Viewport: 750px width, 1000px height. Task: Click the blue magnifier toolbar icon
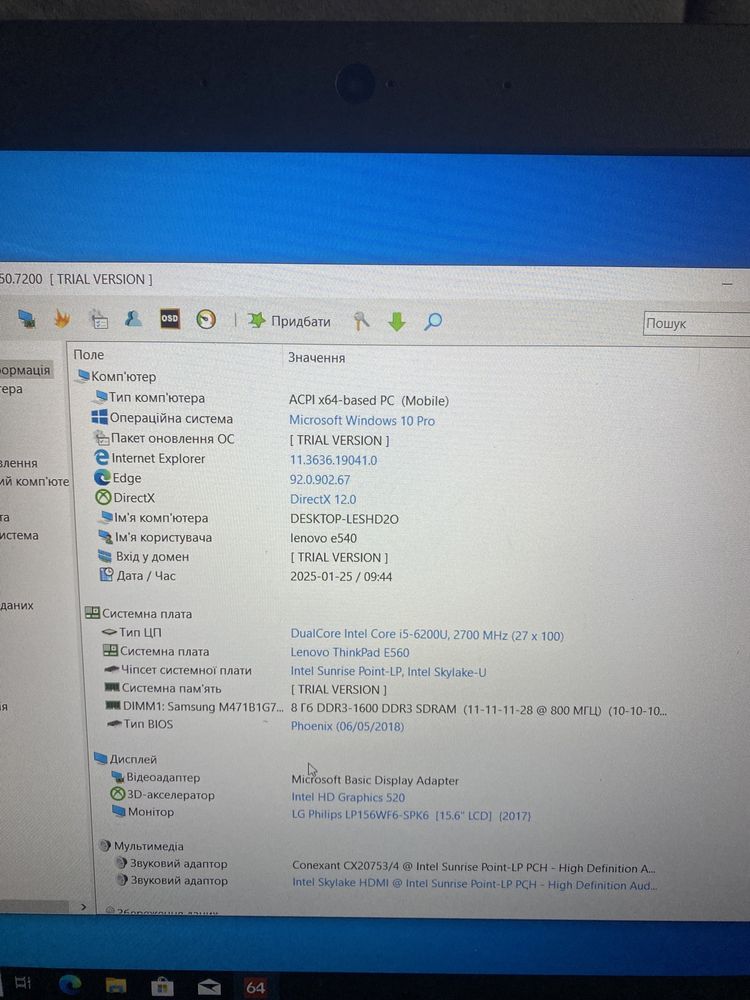click(433, 321)
